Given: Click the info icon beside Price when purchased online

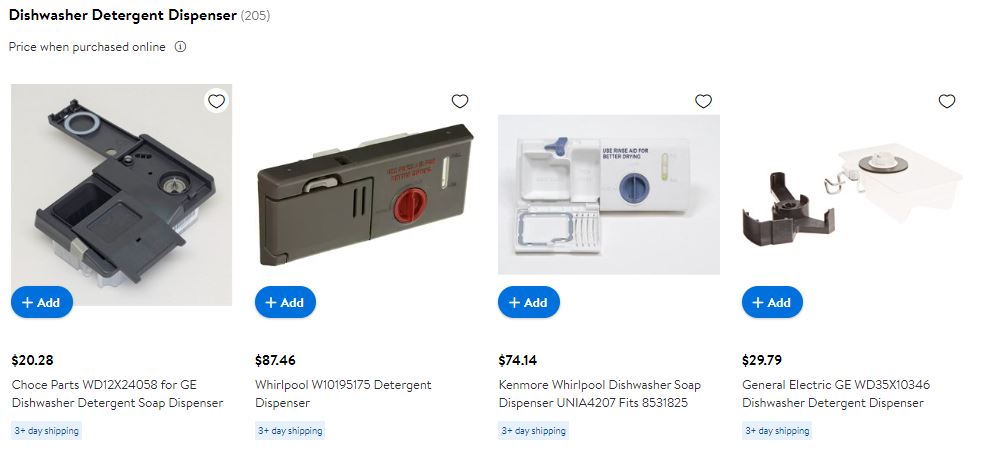Looking at the screenshot, I should (x=180, y=47).
